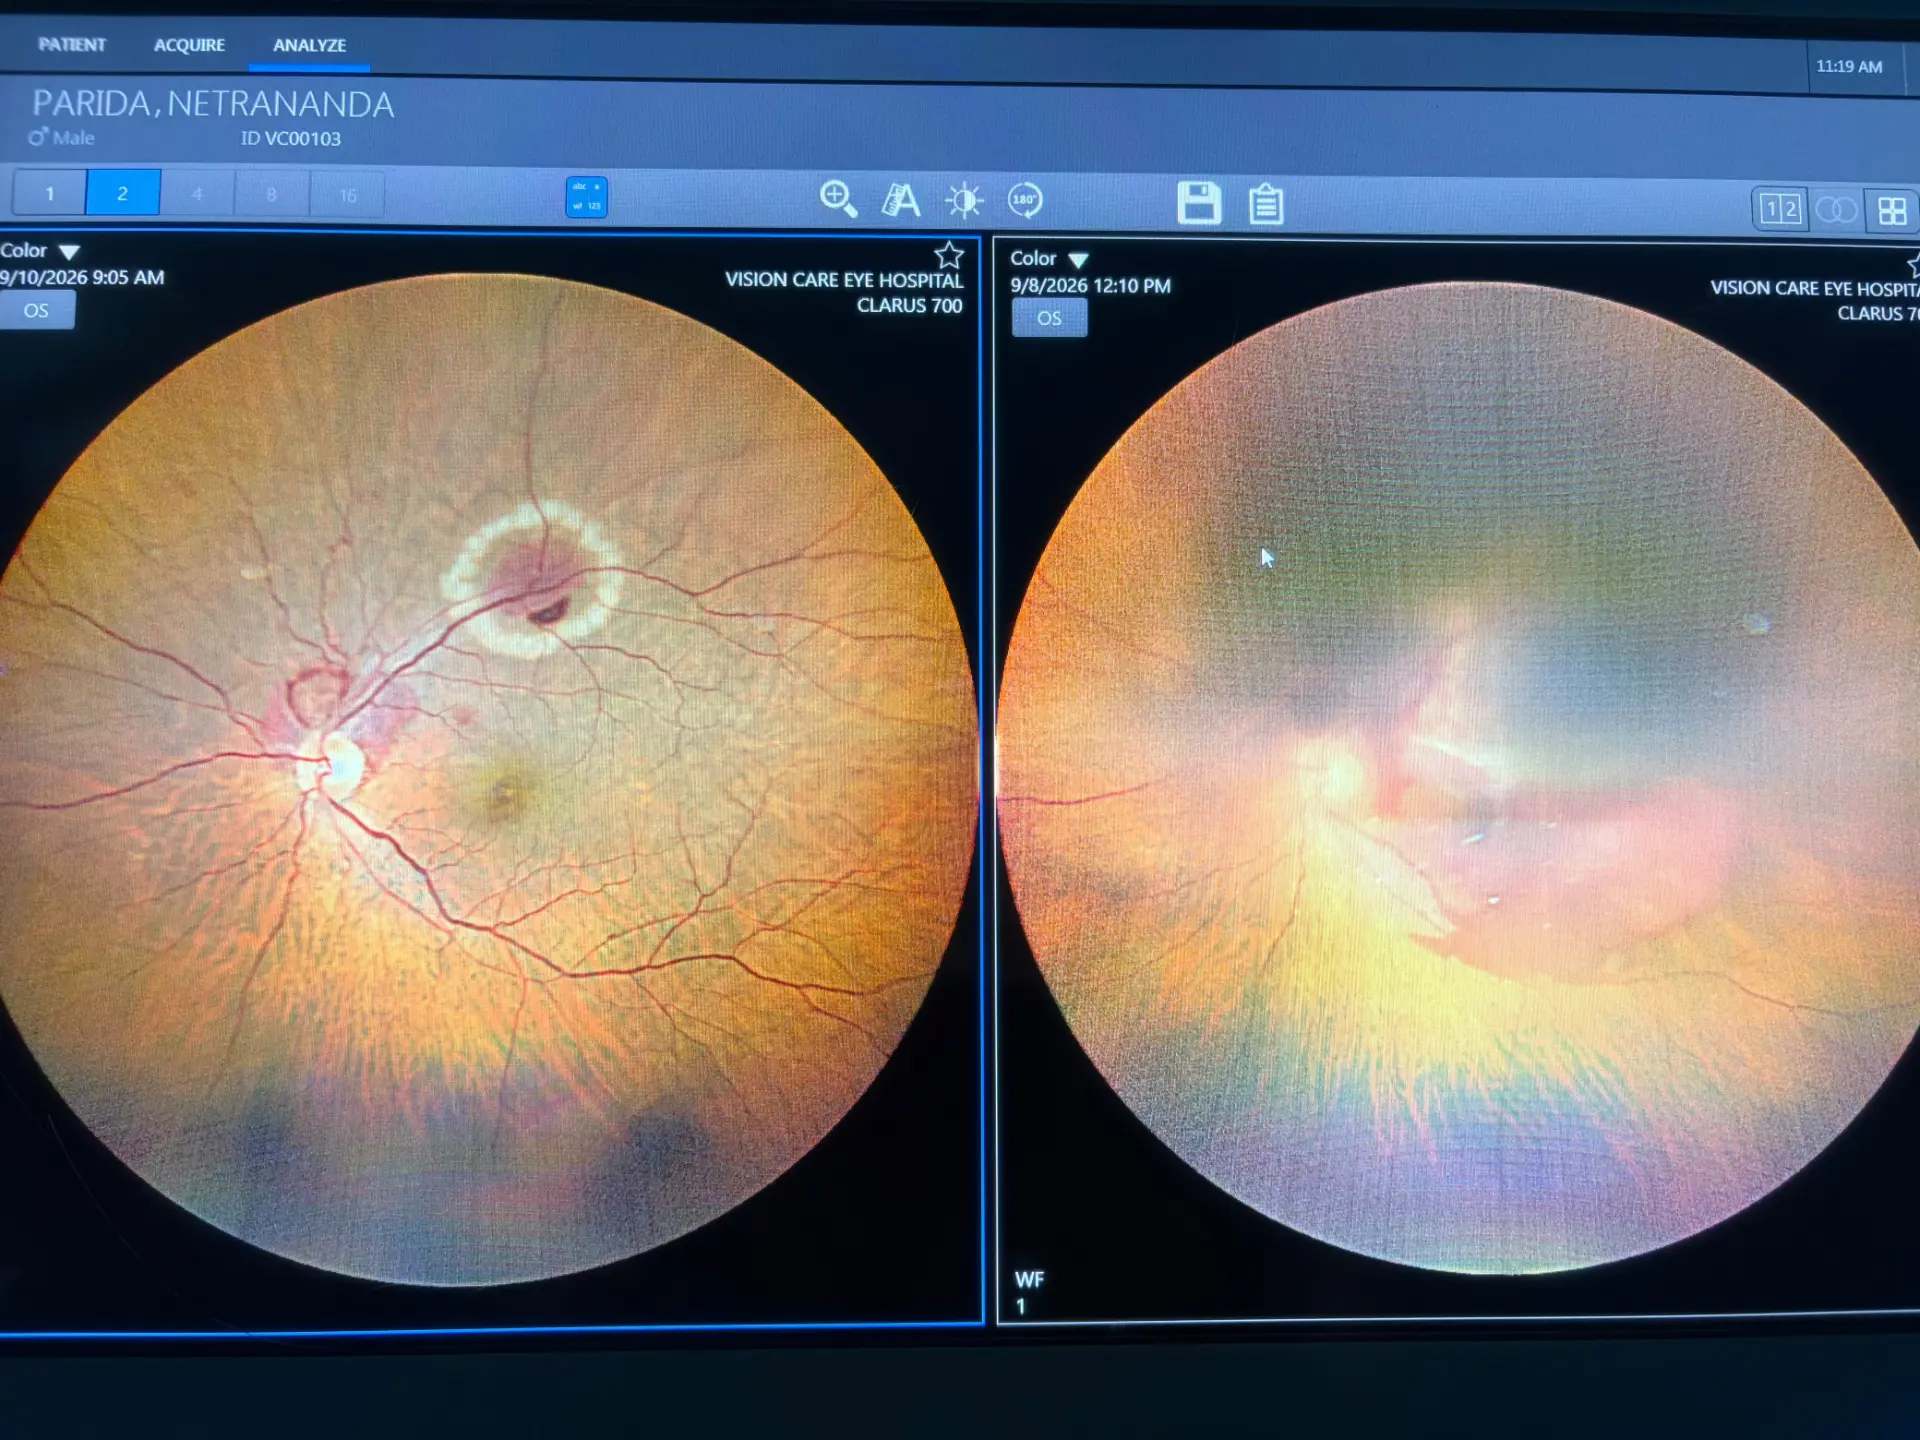Switch to the ACQUIRE tab
1920x1440 pixels.
[189, 45]
